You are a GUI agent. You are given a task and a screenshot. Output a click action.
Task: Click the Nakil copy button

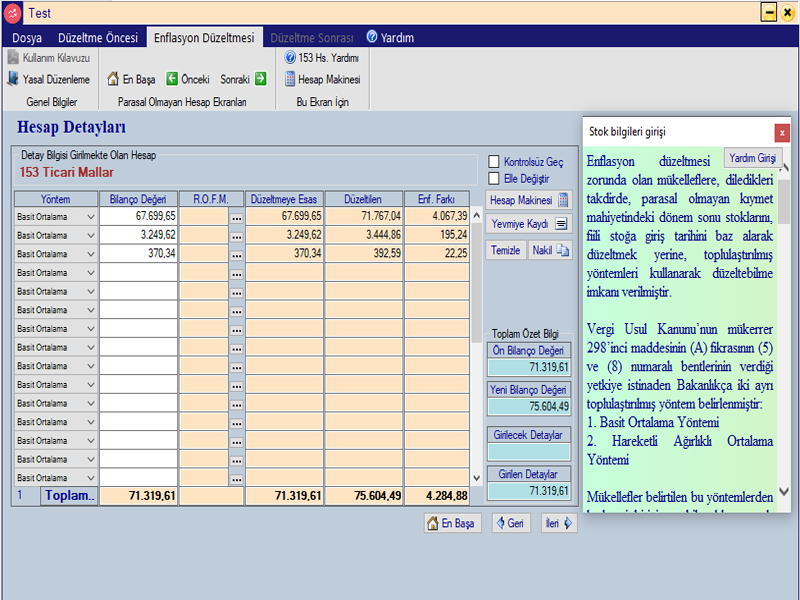point(550,250)
